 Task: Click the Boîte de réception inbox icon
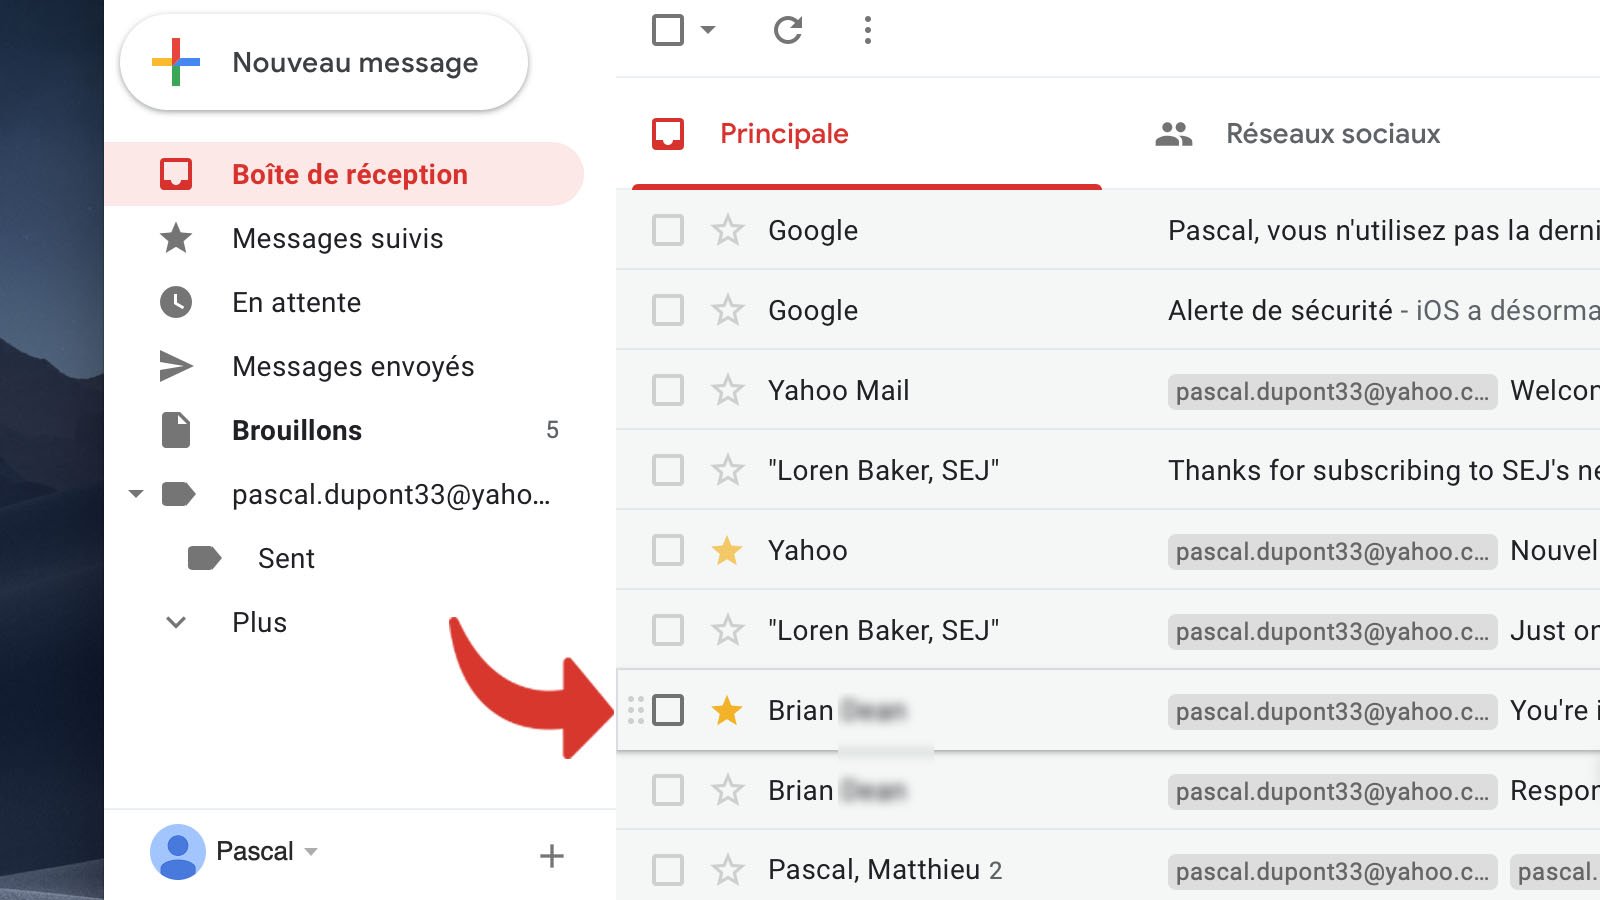pos(175,173)
